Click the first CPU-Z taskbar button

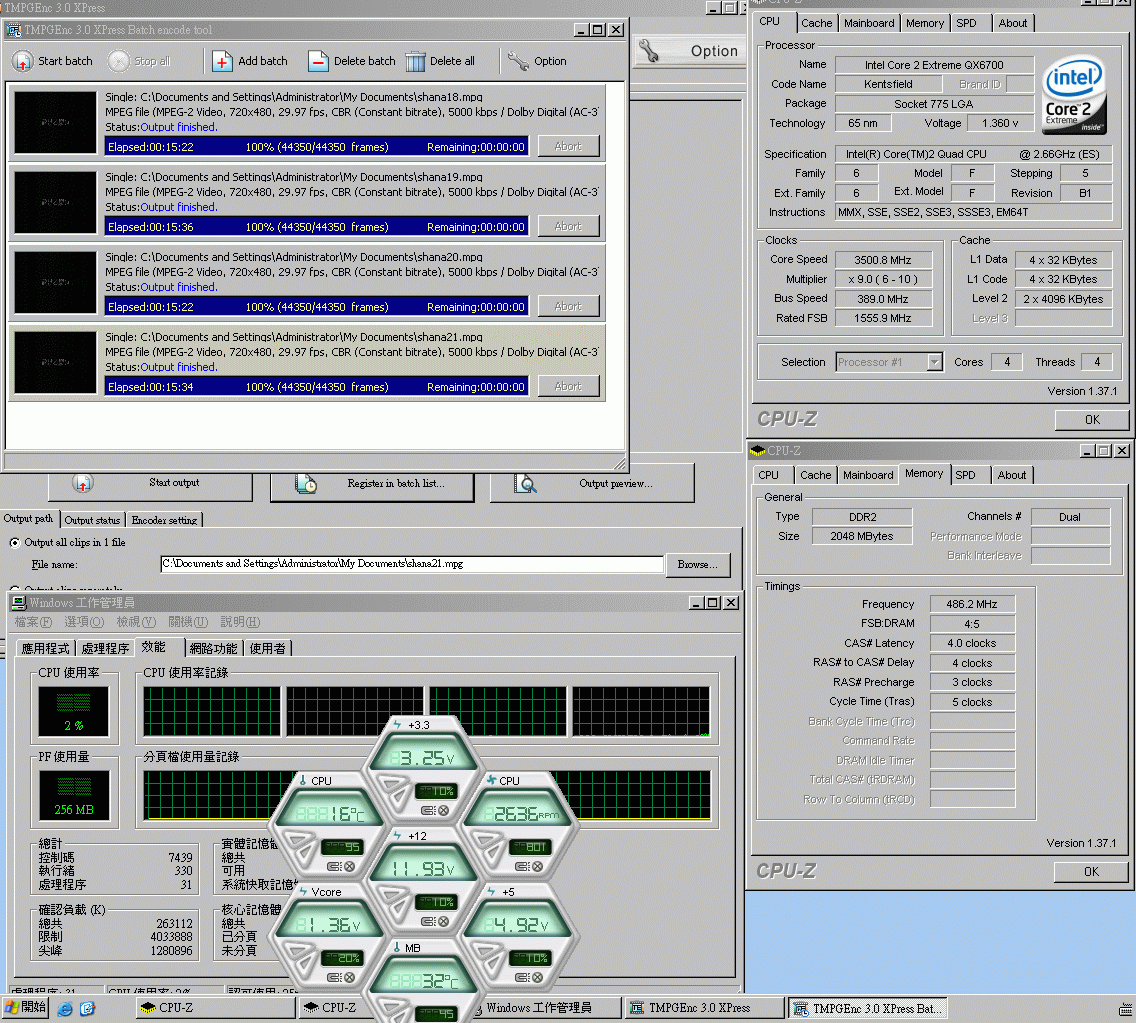pyautogui.click(x=216, y=1008)
